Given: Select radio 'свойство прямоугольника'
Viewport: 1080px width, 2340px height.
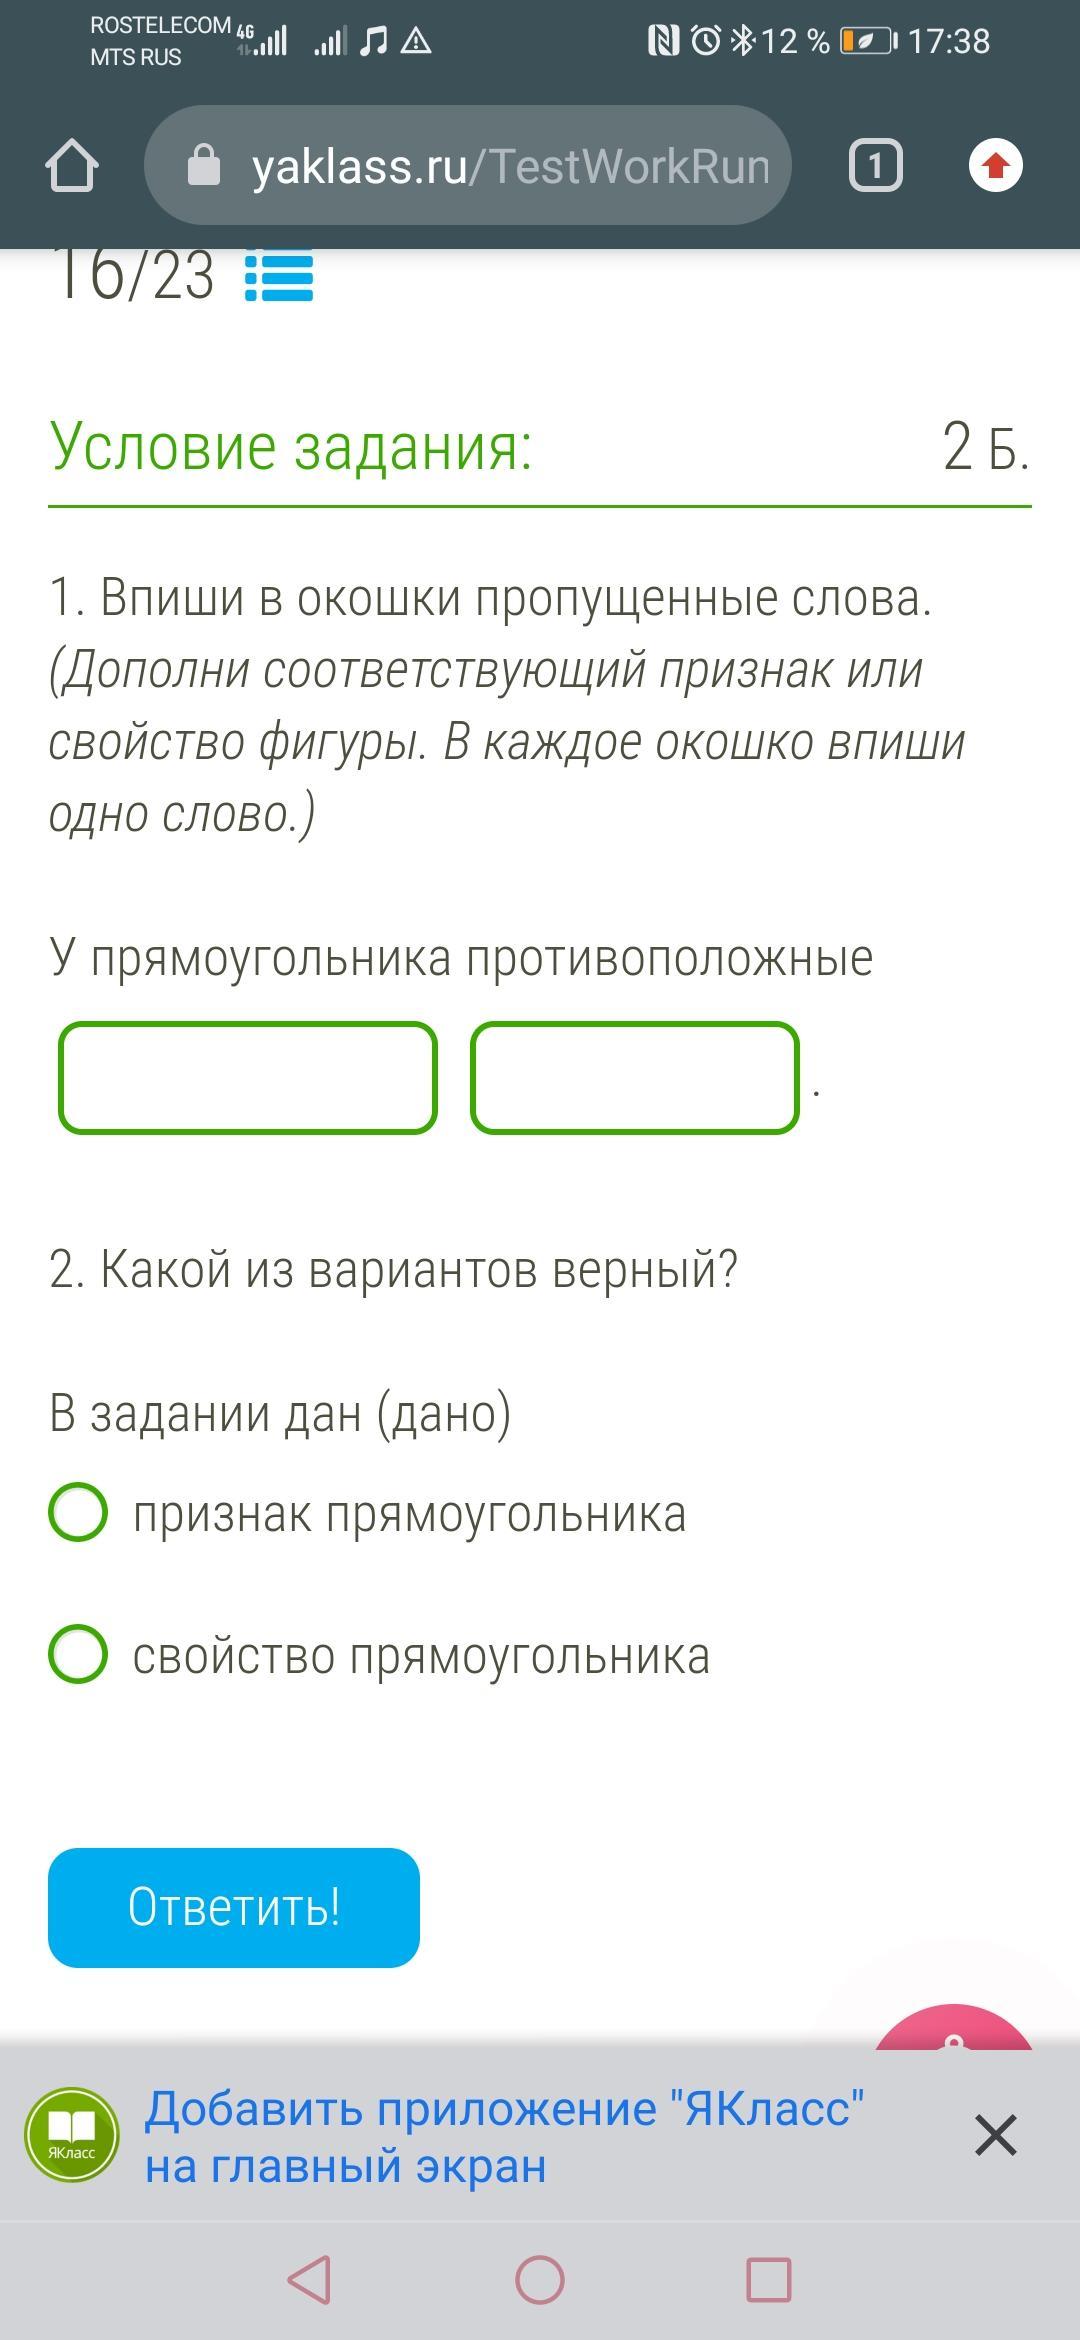Looking at the screenshot, I should point(78,1654).
